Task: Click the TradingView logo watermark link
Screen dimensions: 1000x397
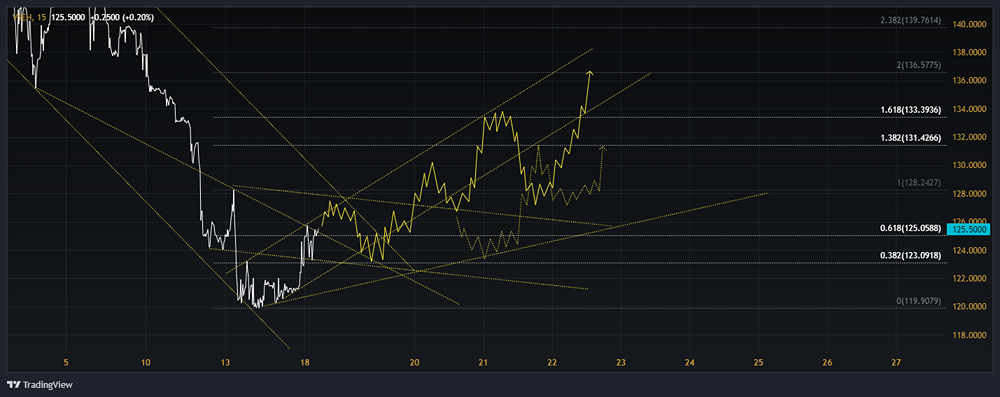Action: (40, 385)
